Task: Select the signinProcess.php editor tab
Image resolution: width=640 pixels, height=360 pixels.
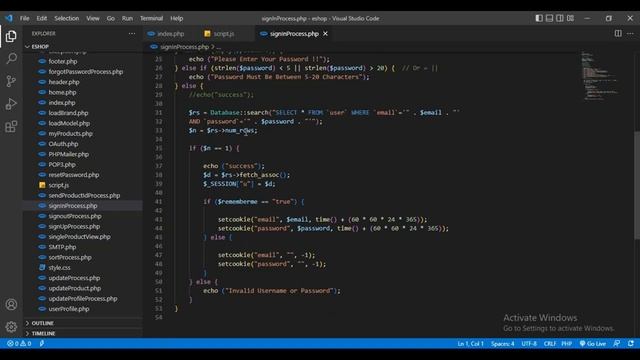Action: point(294,33)
